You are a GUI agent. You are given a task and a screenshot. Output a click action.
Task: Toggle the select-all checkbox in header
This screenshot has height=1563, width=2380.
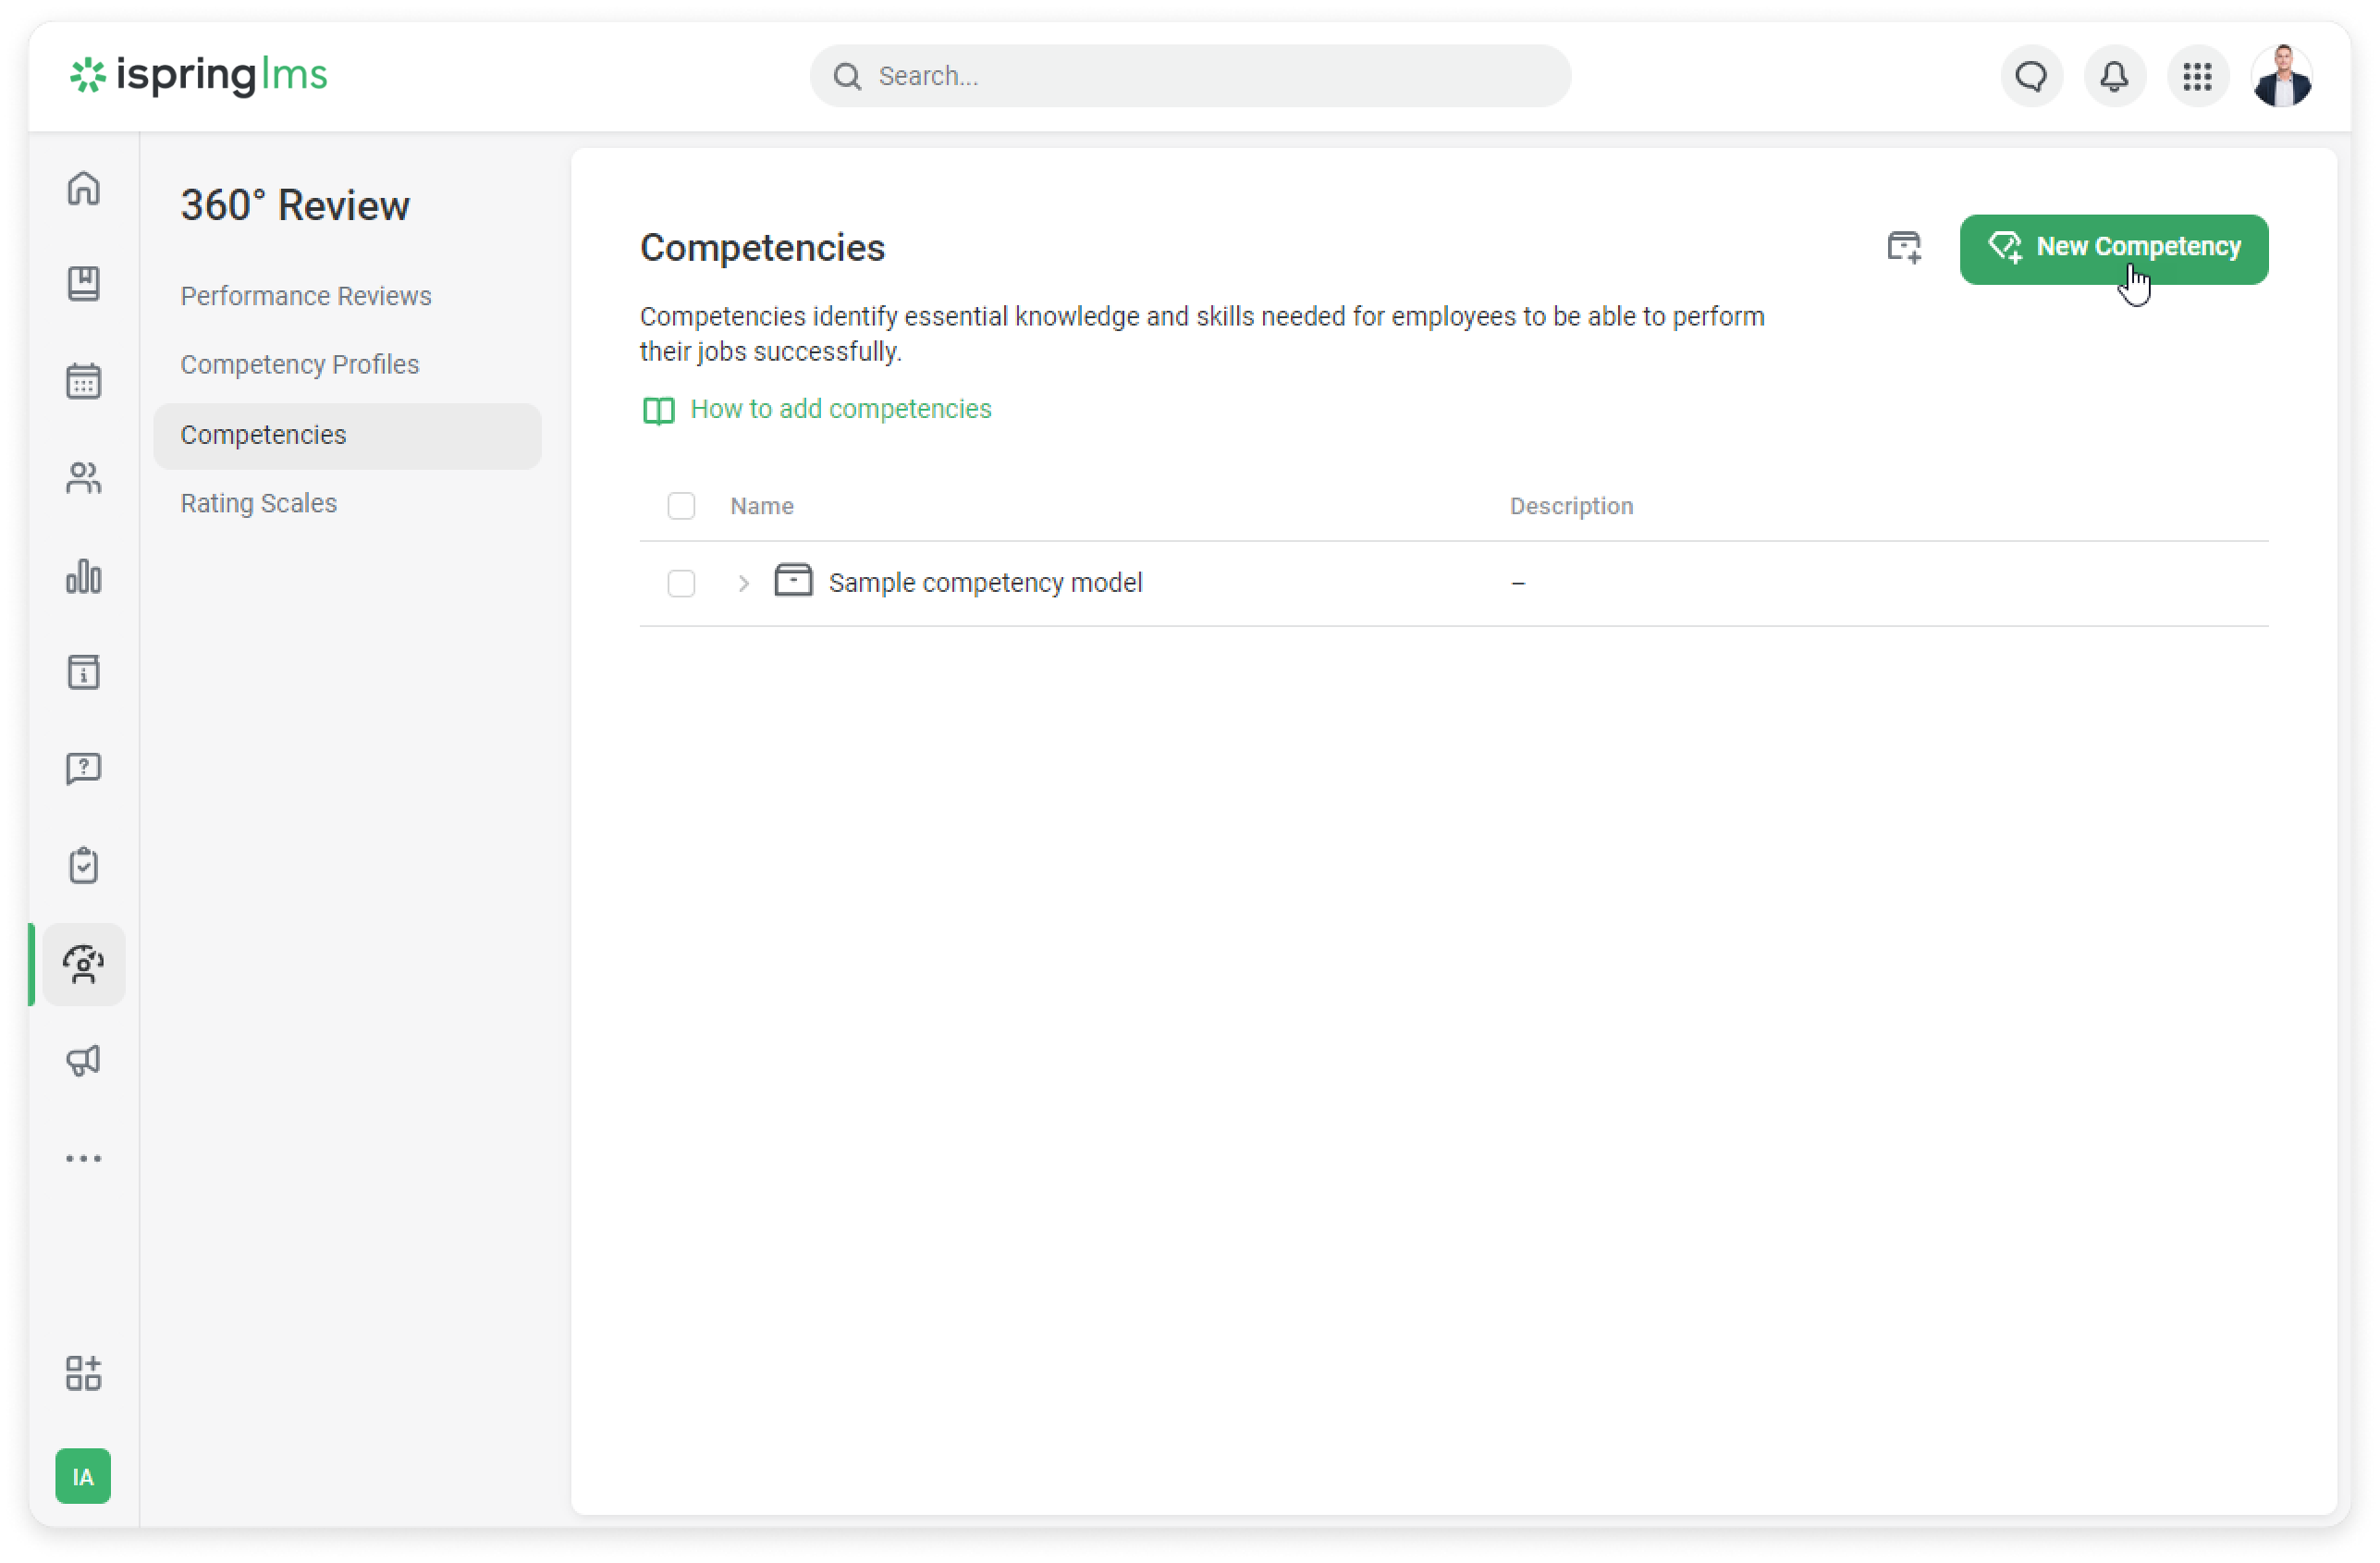coord(681,506)
